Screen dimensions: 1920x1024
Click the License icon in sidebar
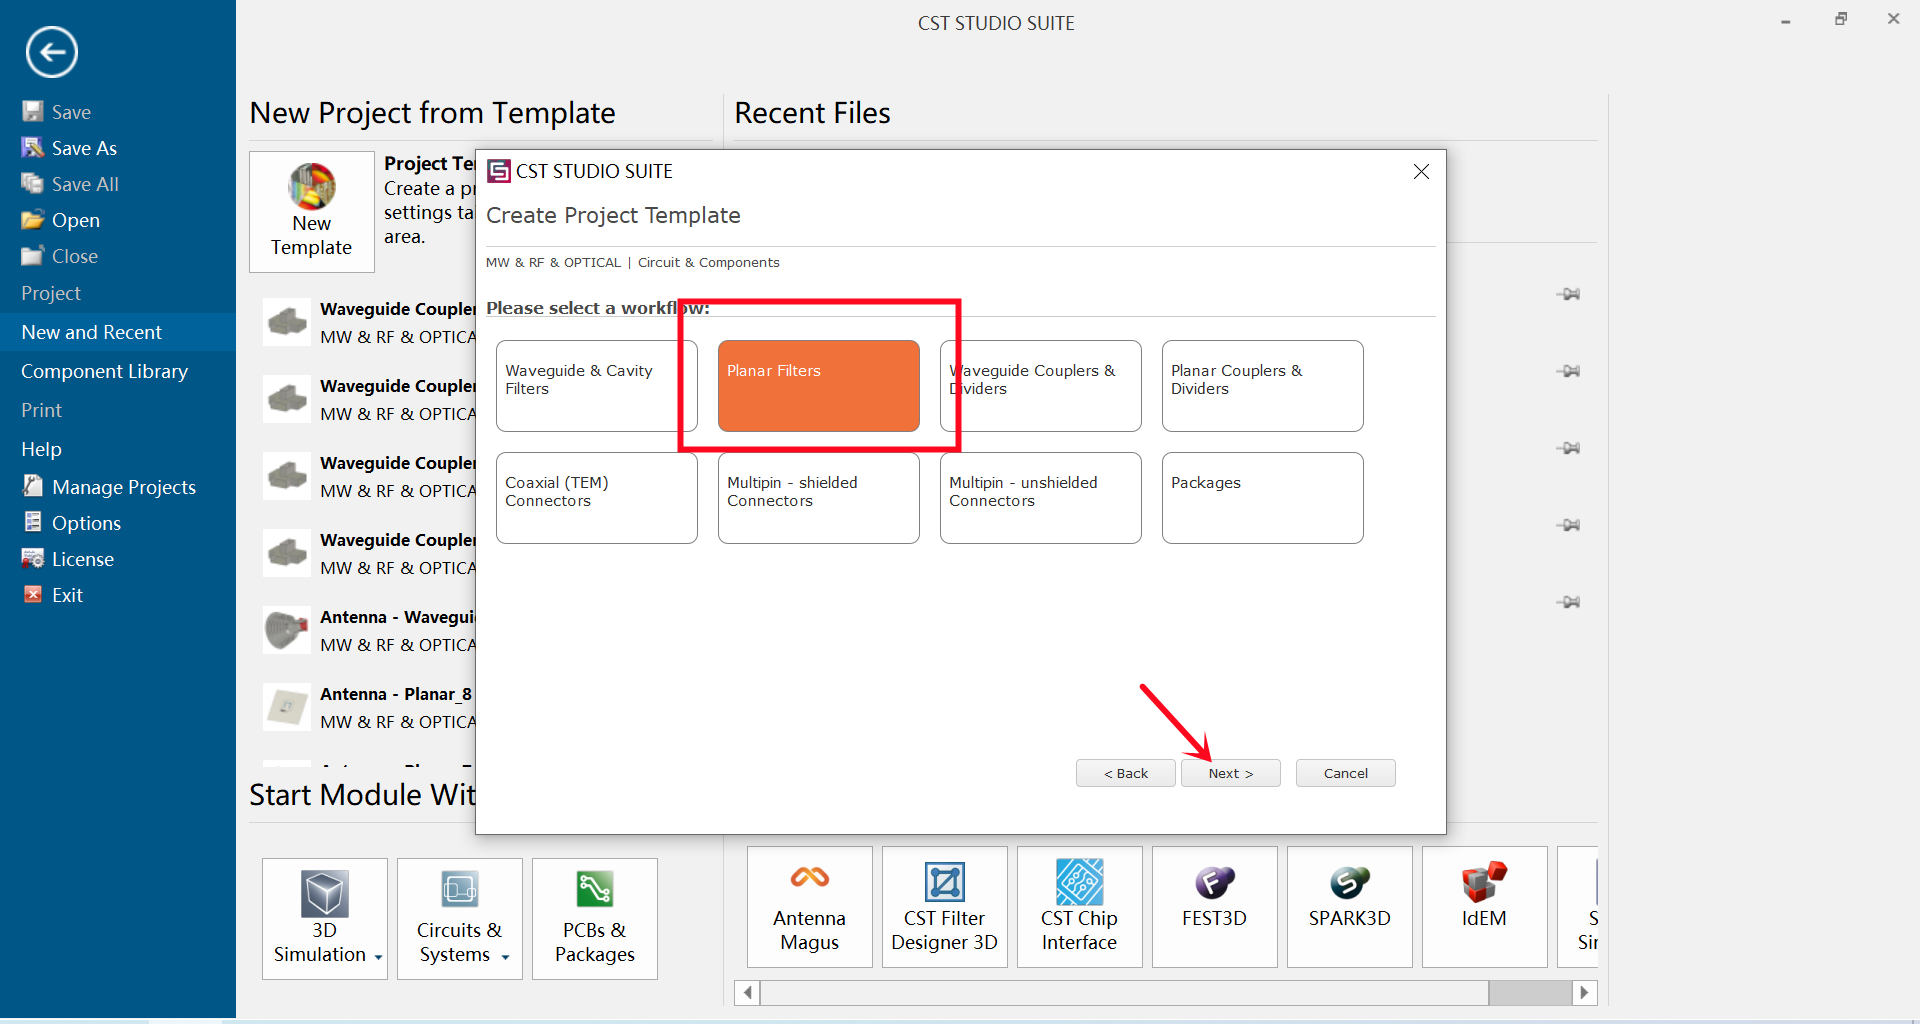pyautogui.click(x=33, y=558)
